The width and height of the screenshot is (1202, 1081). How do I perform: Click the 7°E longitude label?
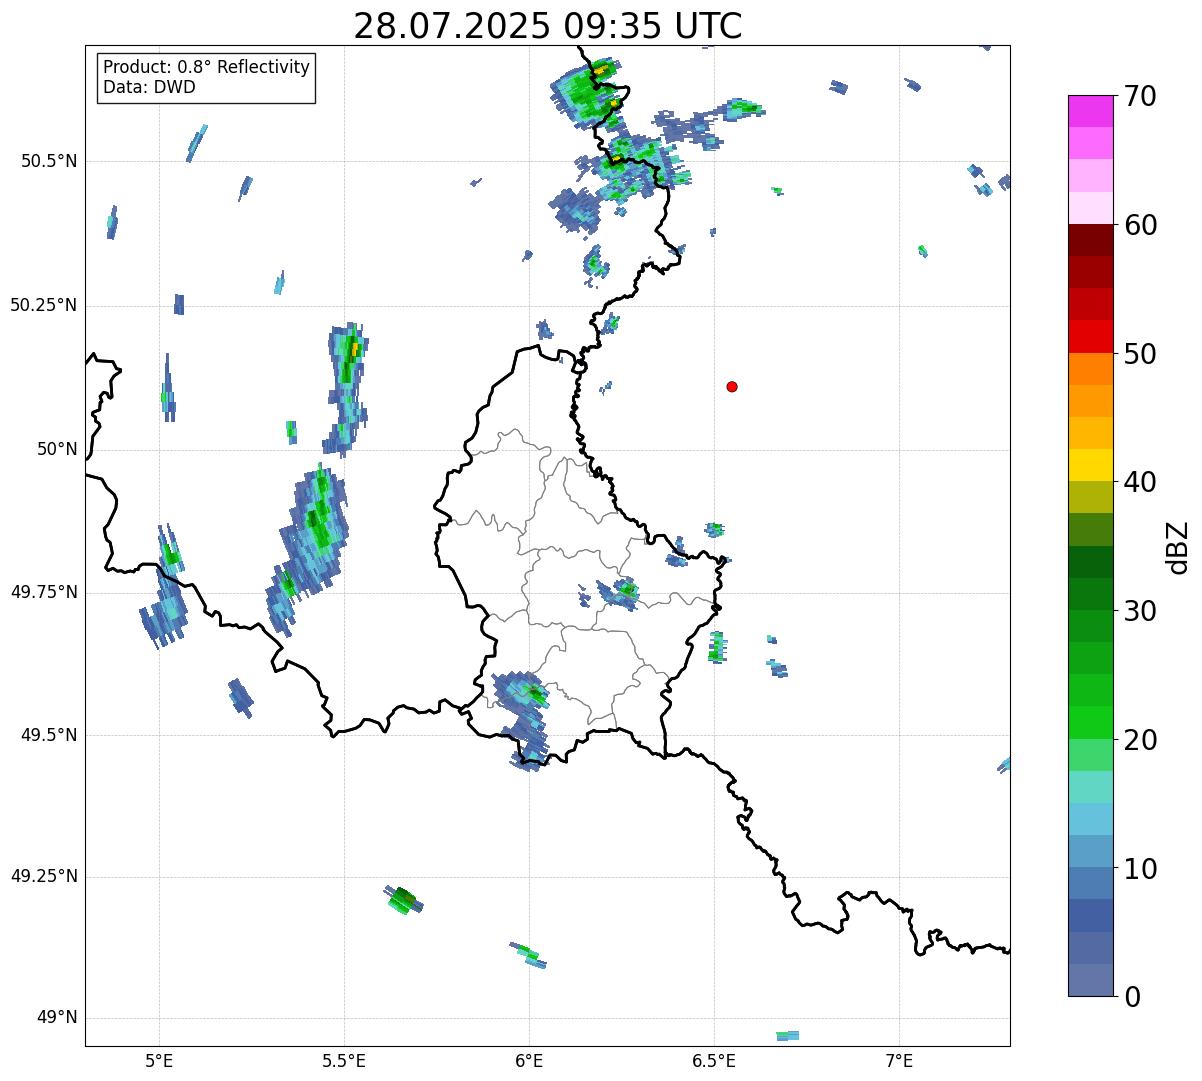coord(899,1060)
